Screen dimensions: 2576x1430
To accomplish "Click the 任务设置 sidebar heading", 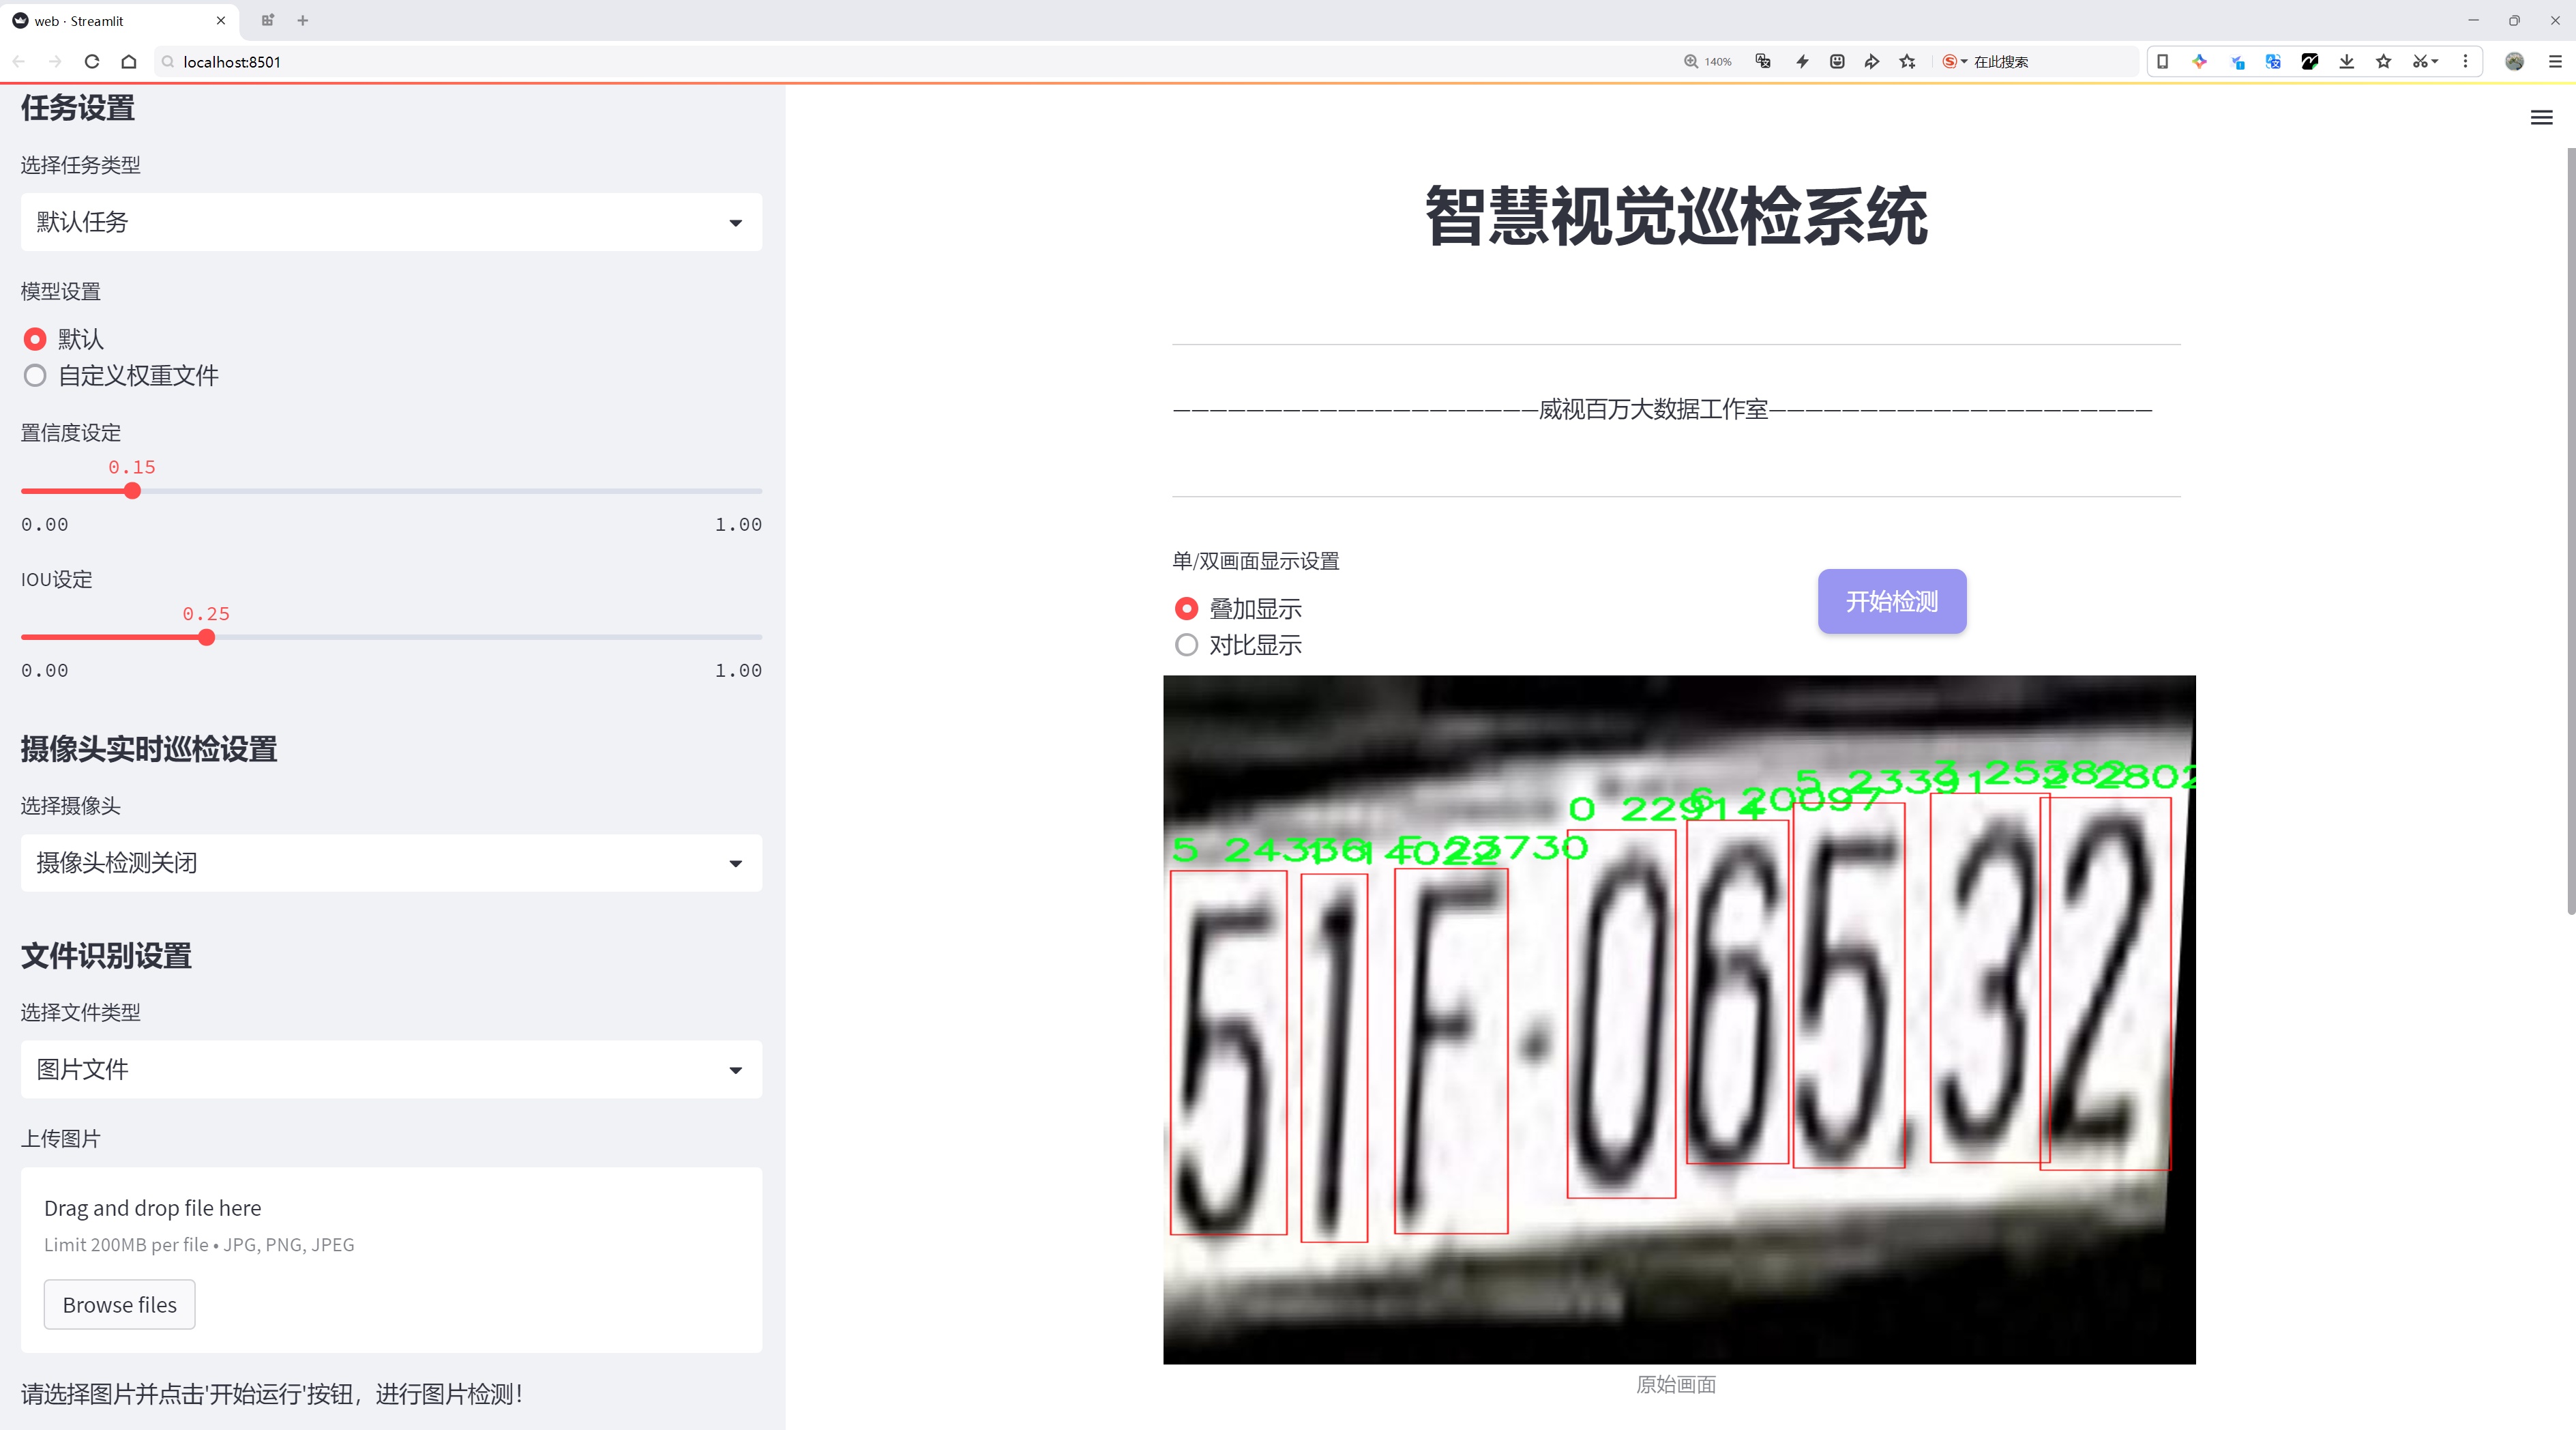I will (x=78, y=108).
